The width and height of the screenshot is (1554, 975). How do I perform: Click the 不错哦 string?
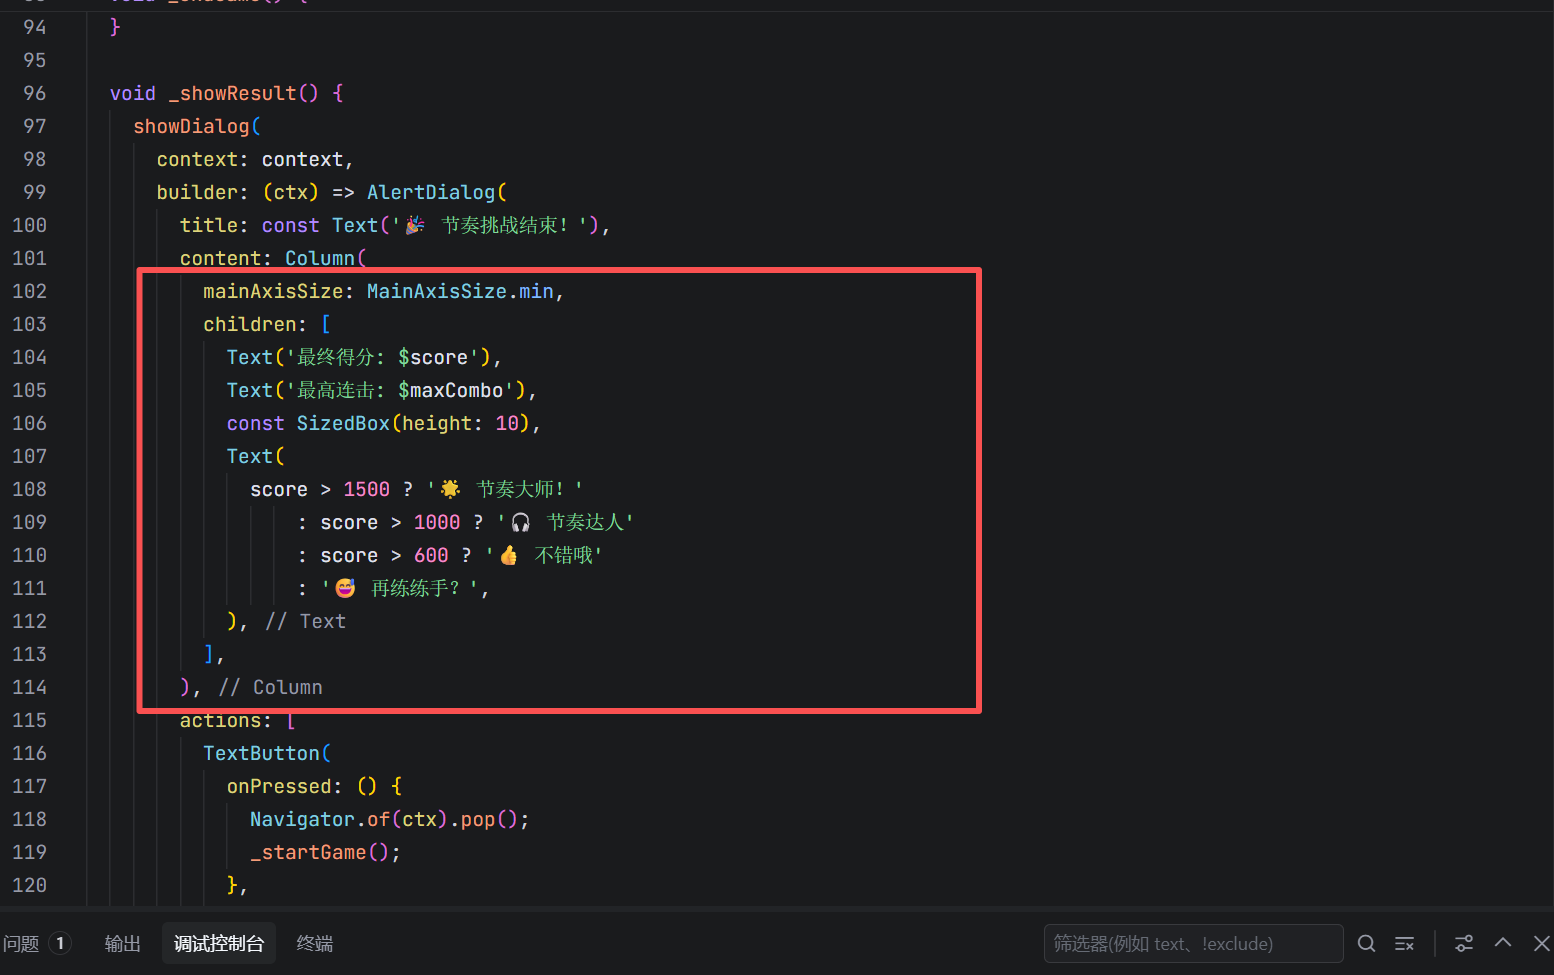pyautogui.click(x=564, y=555)
